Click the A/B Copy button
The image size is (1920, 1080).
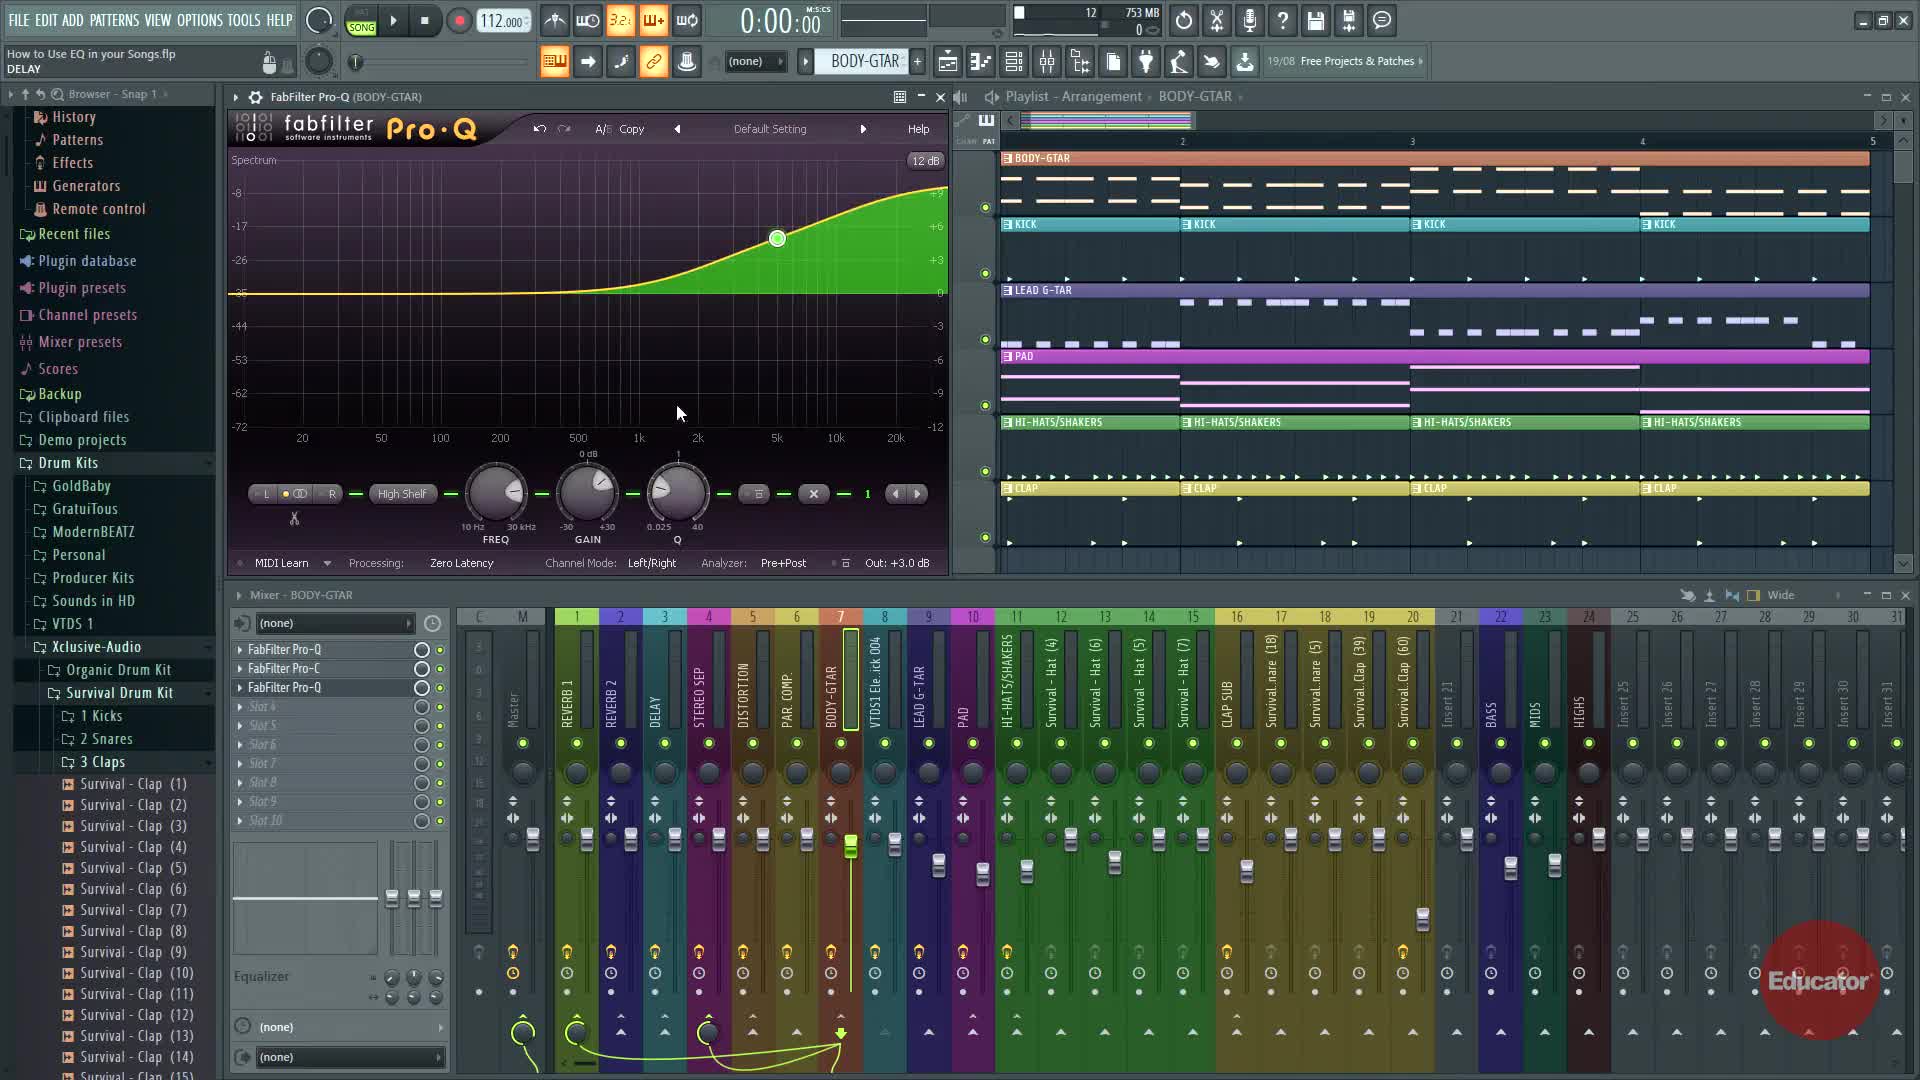pyautogui.click(x=631, y=129)
